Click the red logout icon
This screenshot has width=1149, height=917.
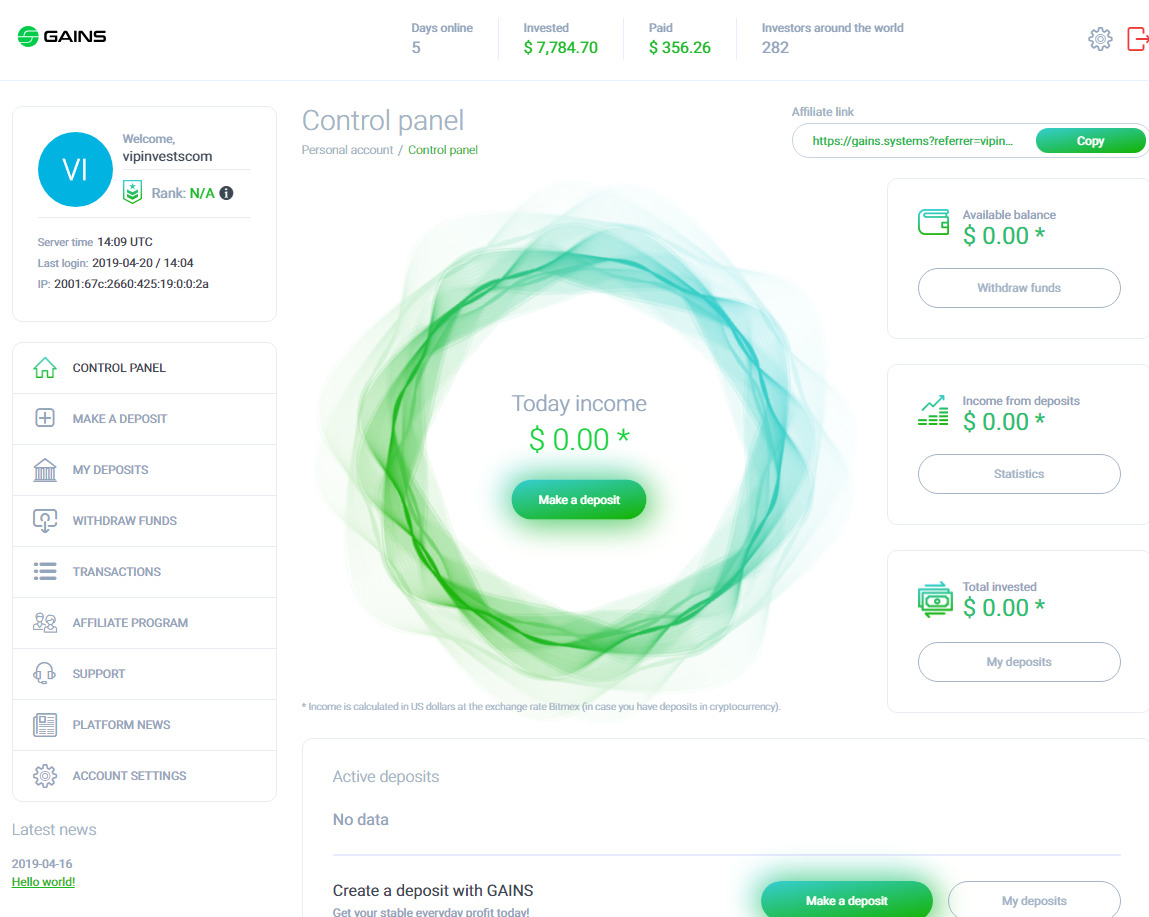[1137, 39]
